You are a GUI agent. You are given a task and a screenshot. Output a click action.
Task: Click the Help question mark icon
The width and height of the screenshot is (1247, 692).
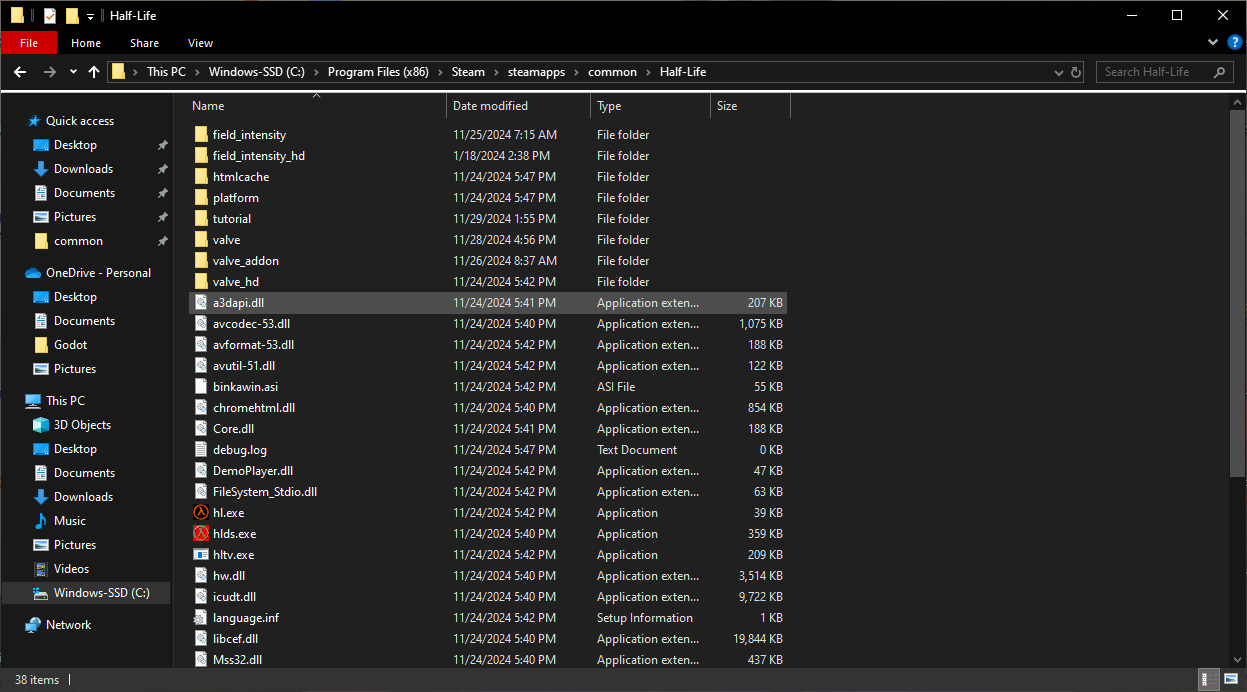pyautogui.click(x=1234, y=43)
